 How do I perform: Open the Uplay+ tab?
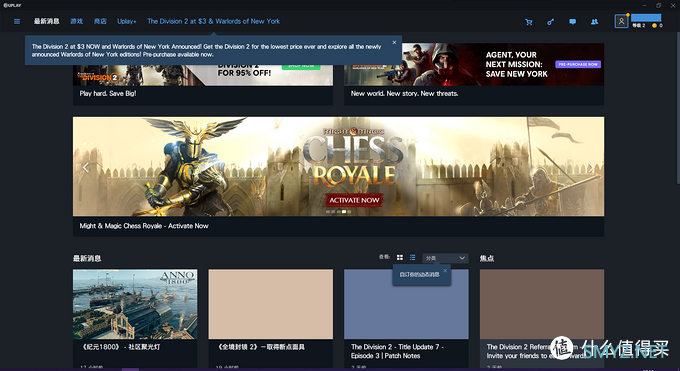127,21
